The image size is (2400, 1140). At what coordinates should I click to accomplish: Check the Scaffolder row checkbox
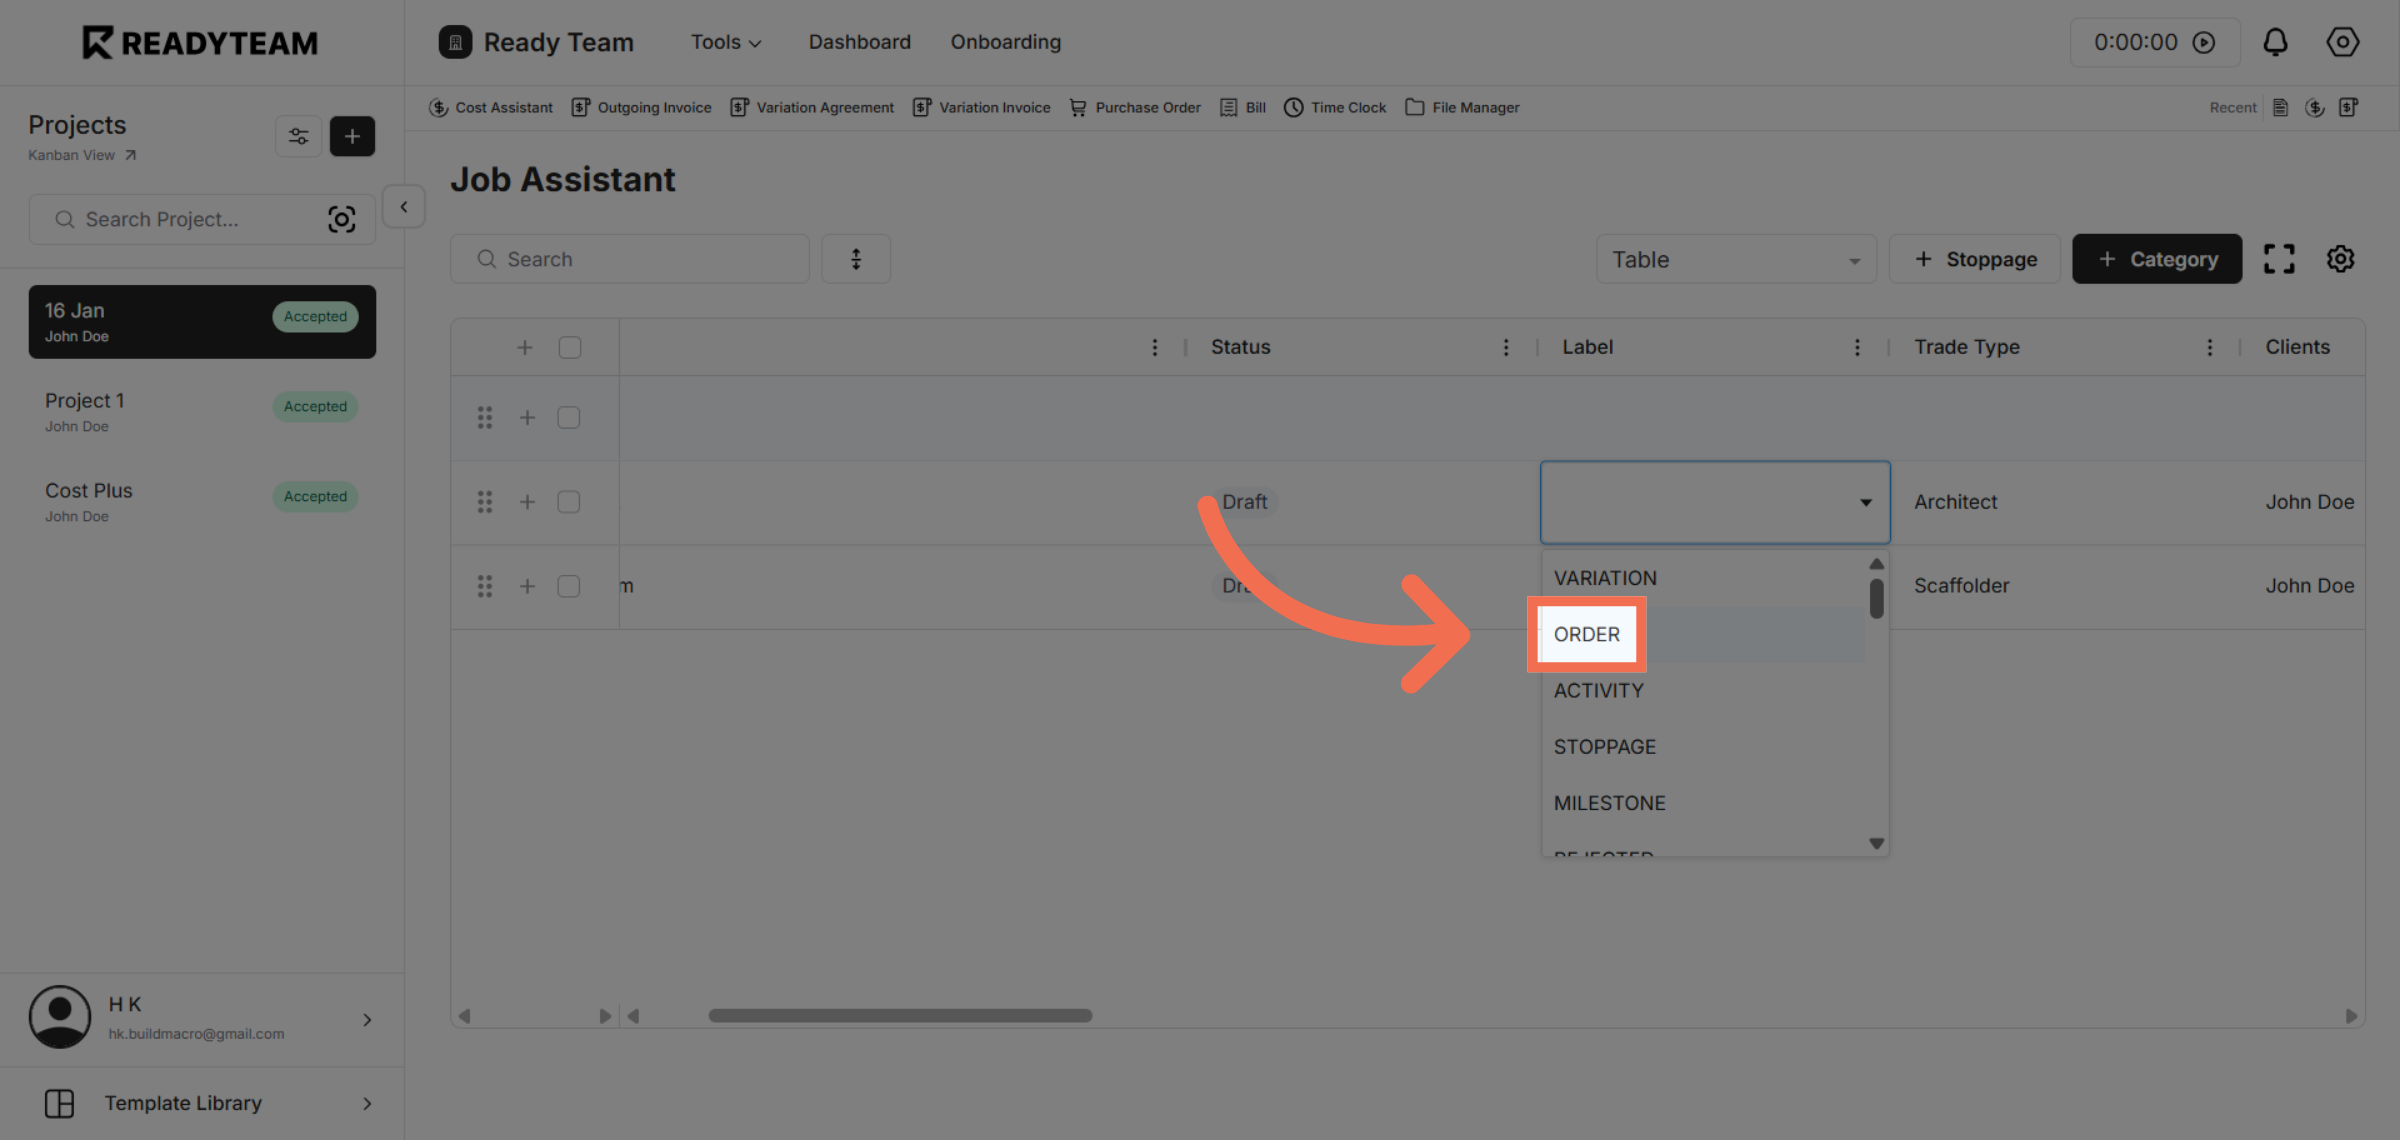tap(569, 586)
